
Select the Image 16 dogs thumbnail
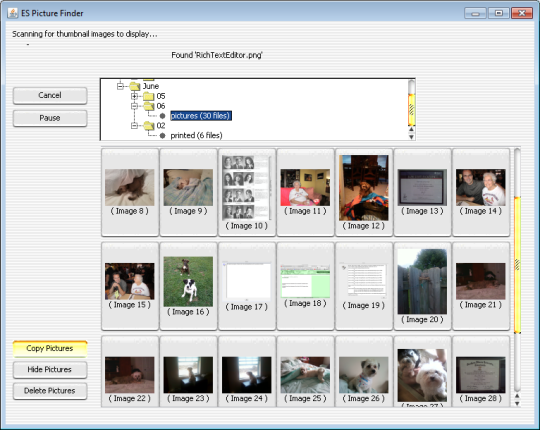pyautogui.click(x=188, y=286)
